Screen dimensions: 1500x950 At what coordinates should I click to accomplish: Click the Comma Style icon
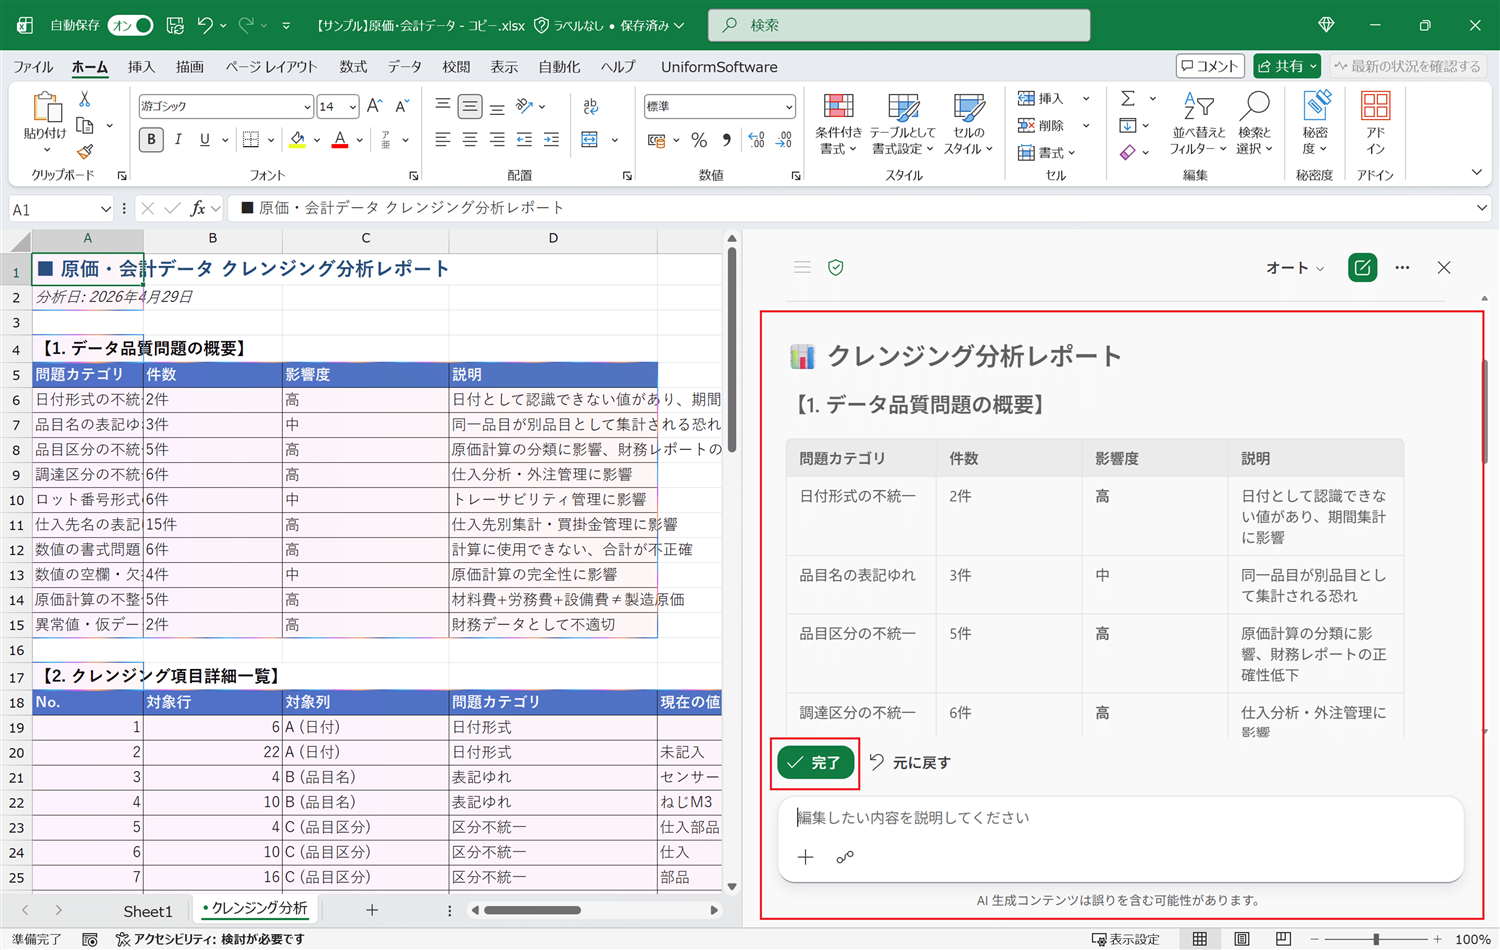click(726, 140)
